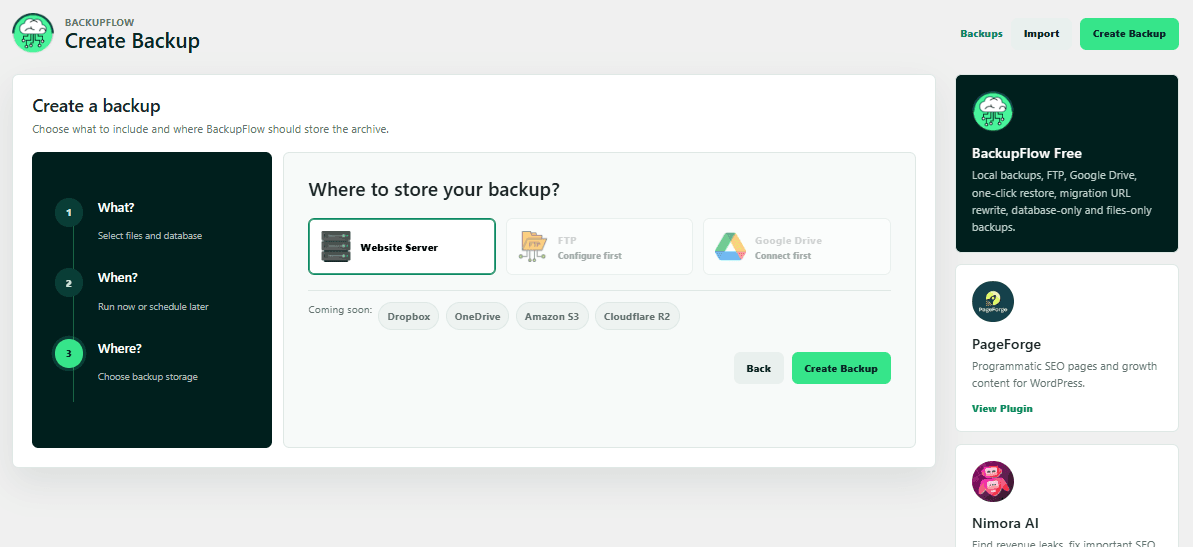
Task: Click 'Connect first' text under Google Drive
Action: click(x=783, y=256)
